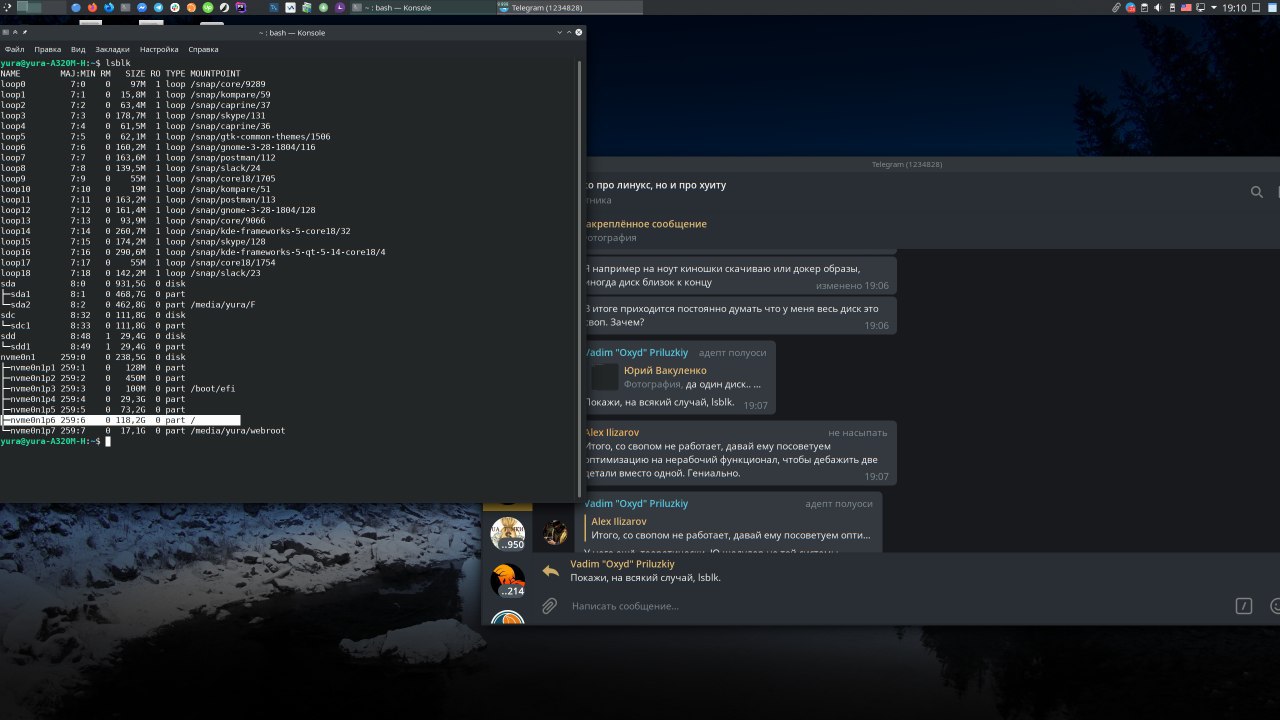Viewport: 1280px width, 720px height.
Task: Click the green Upwork icon in the panel
Action: [207, 7]
